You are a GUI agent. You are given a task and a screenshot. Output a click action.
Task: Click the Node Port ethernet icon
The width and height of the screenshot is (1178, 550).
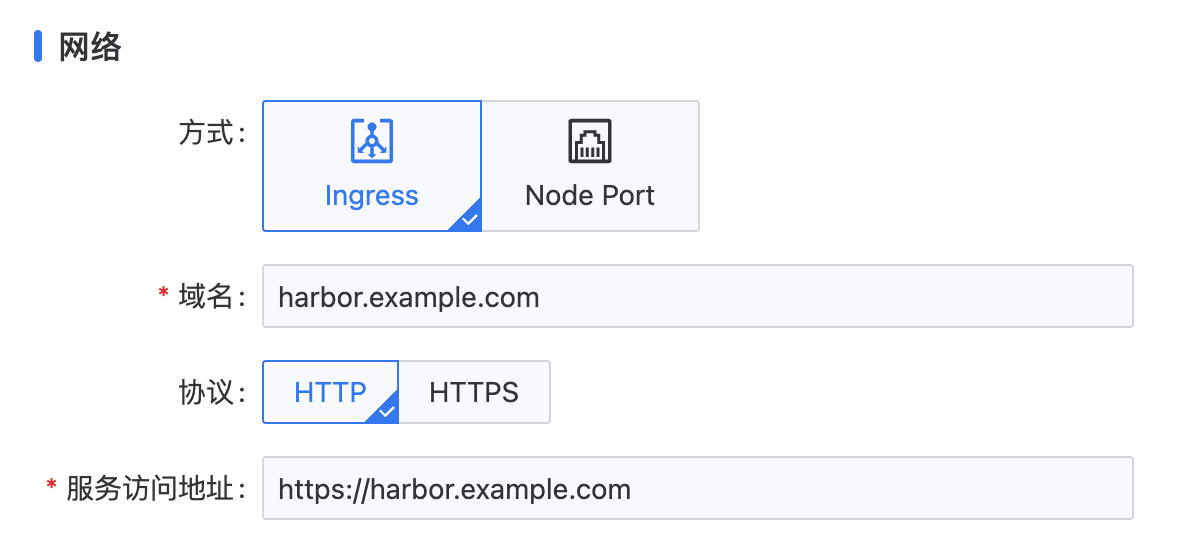click(x=589, y=141)
